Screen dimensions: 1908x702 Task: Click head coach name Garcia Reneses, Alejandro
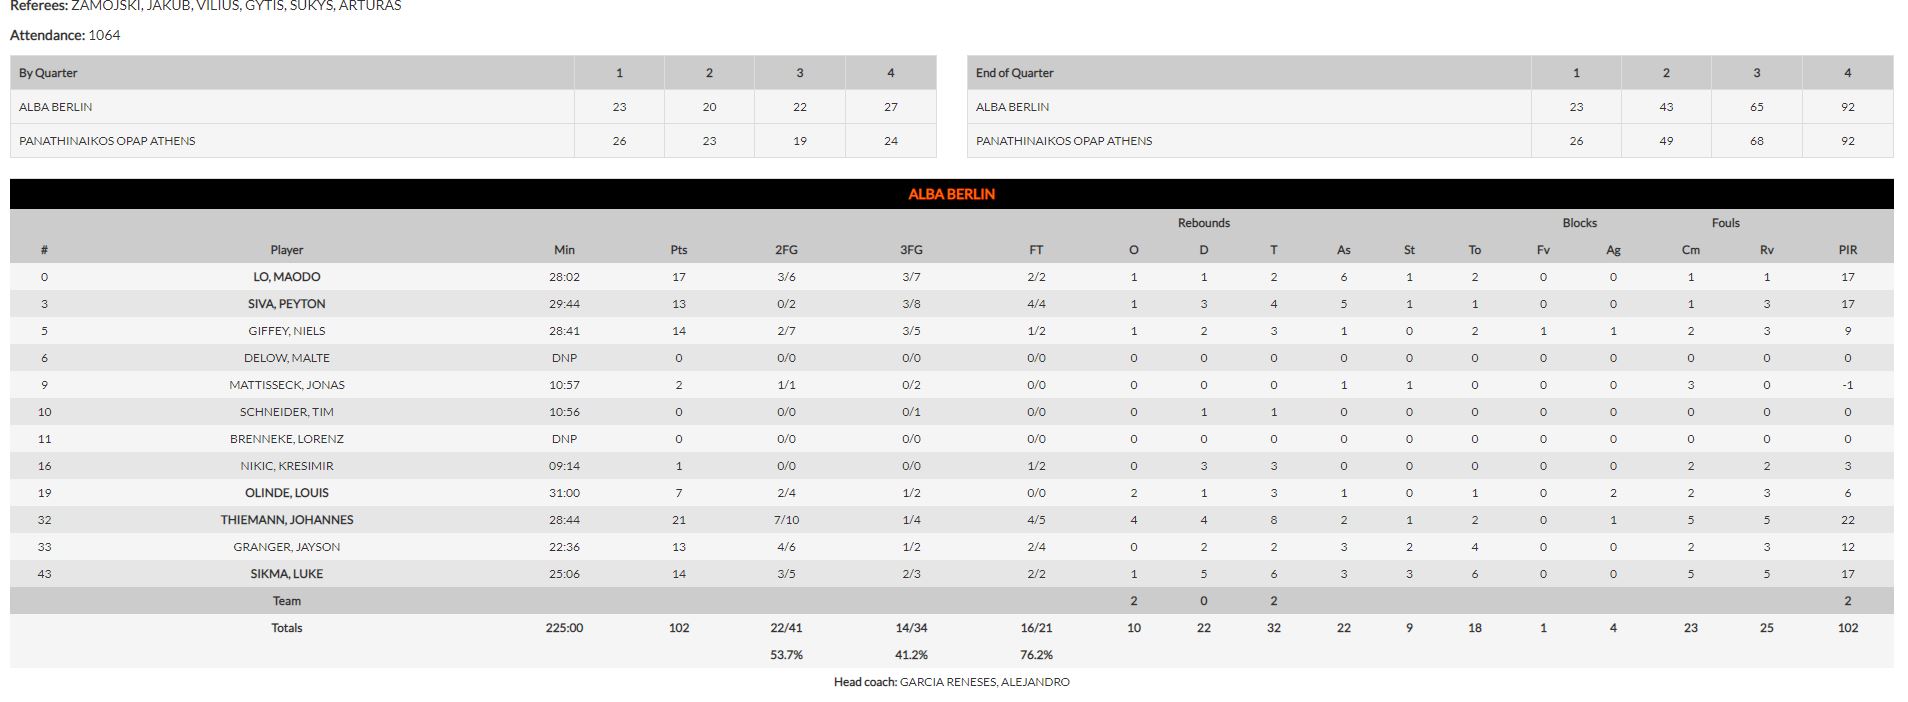(984, 682)
